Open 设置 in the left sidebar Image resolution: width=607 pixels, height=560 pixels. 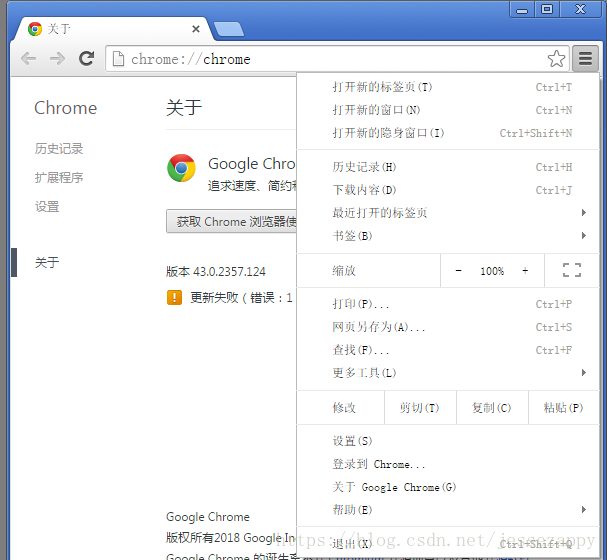tap(47, 207)
